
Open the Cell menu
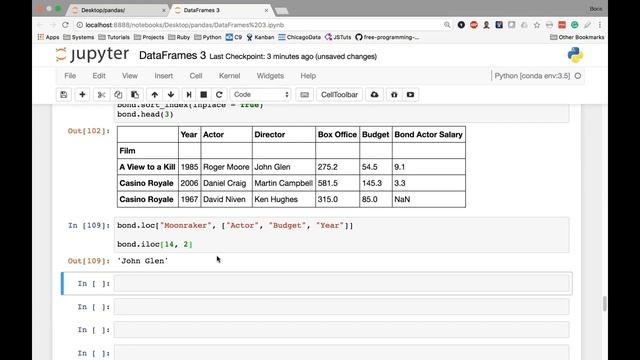point(196,76)
